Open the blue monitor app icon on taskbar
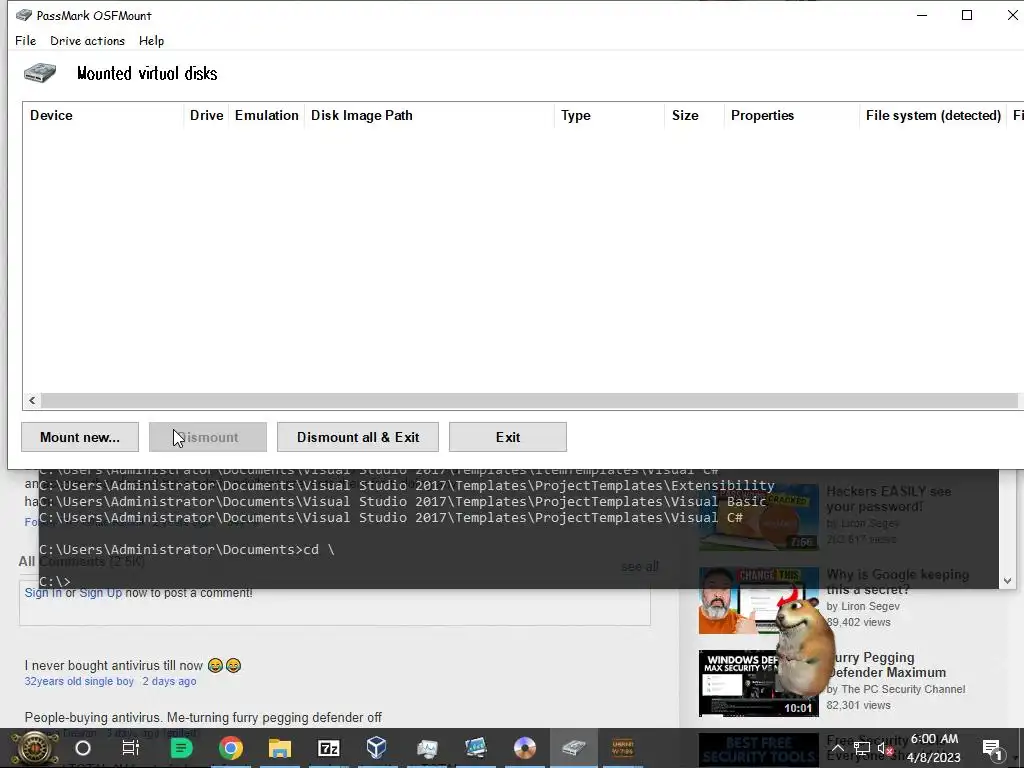 [476, 748]
